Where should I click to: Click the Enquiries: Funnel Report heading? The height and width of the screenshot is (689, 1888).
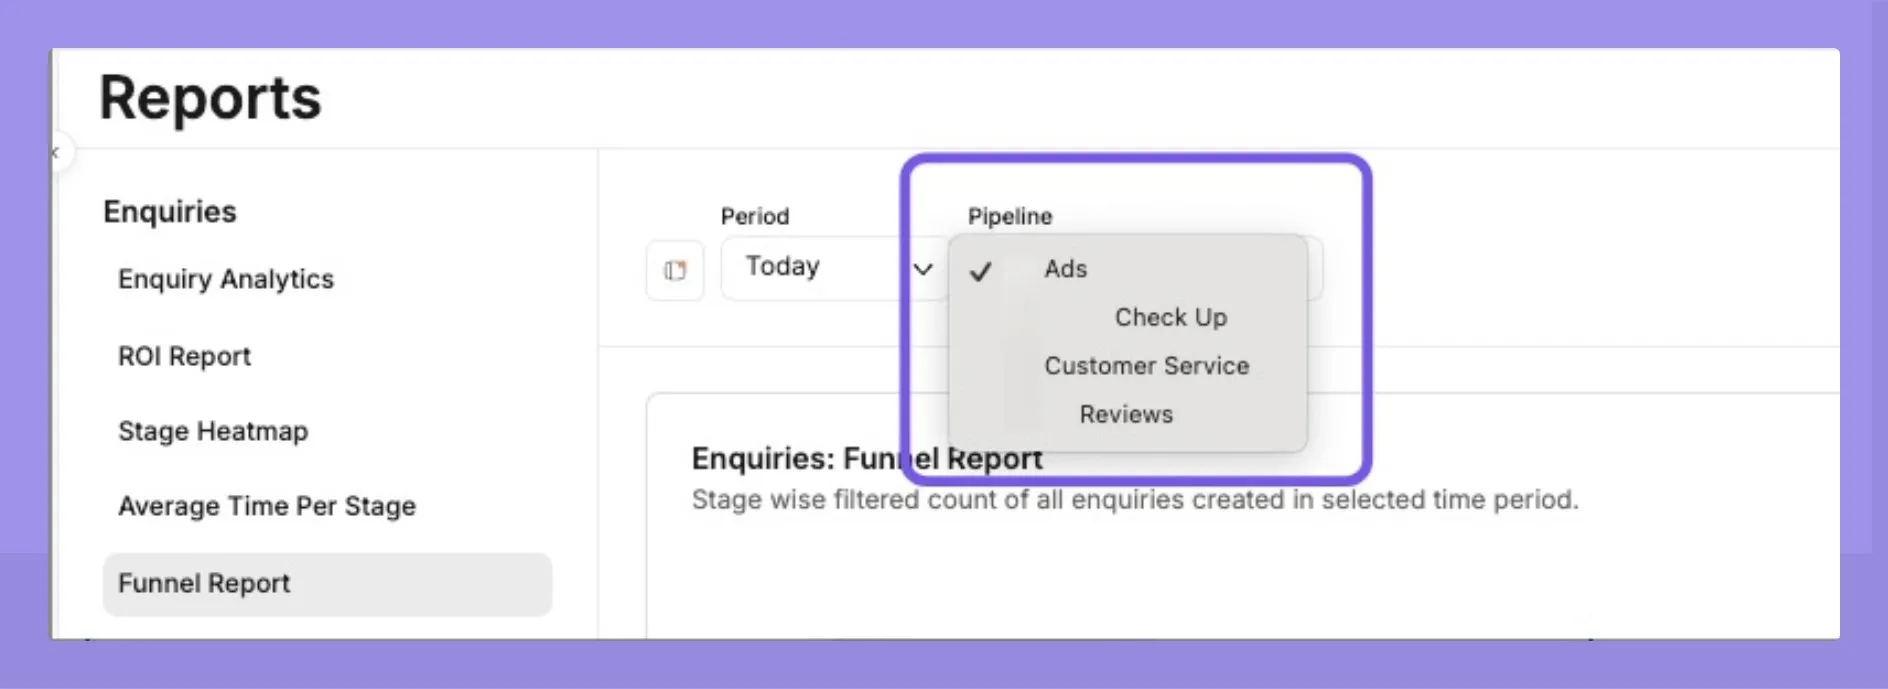point(867,458)
